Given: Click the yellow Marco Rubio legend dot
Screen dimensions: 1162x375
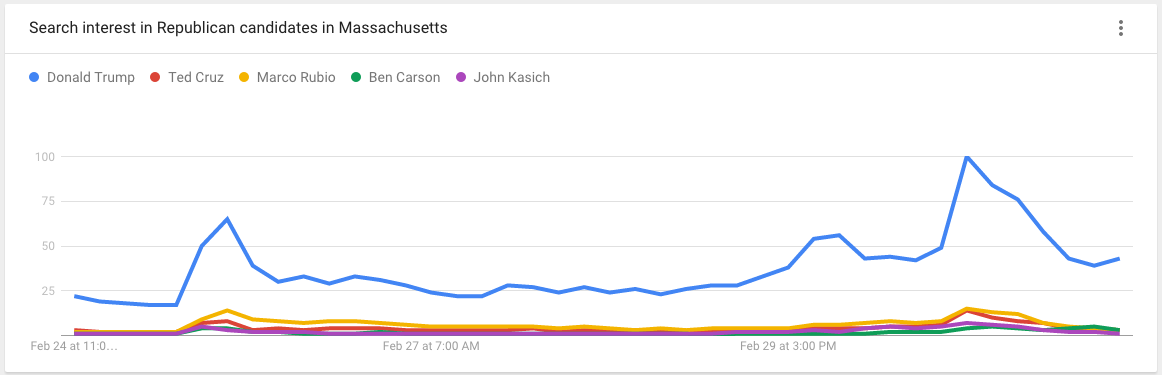Looking at the screenshot, I should point(244,77).
